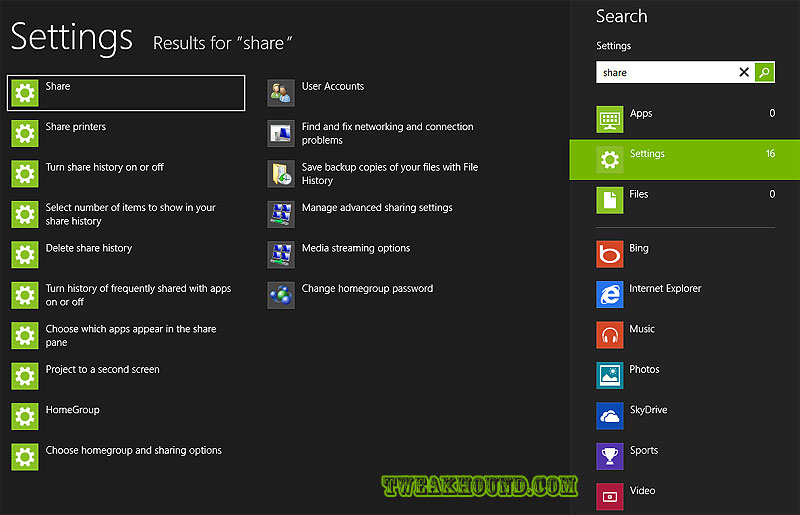Select the Sports trophy icon
The image size is (800, 515).
(x=610, y=456)
